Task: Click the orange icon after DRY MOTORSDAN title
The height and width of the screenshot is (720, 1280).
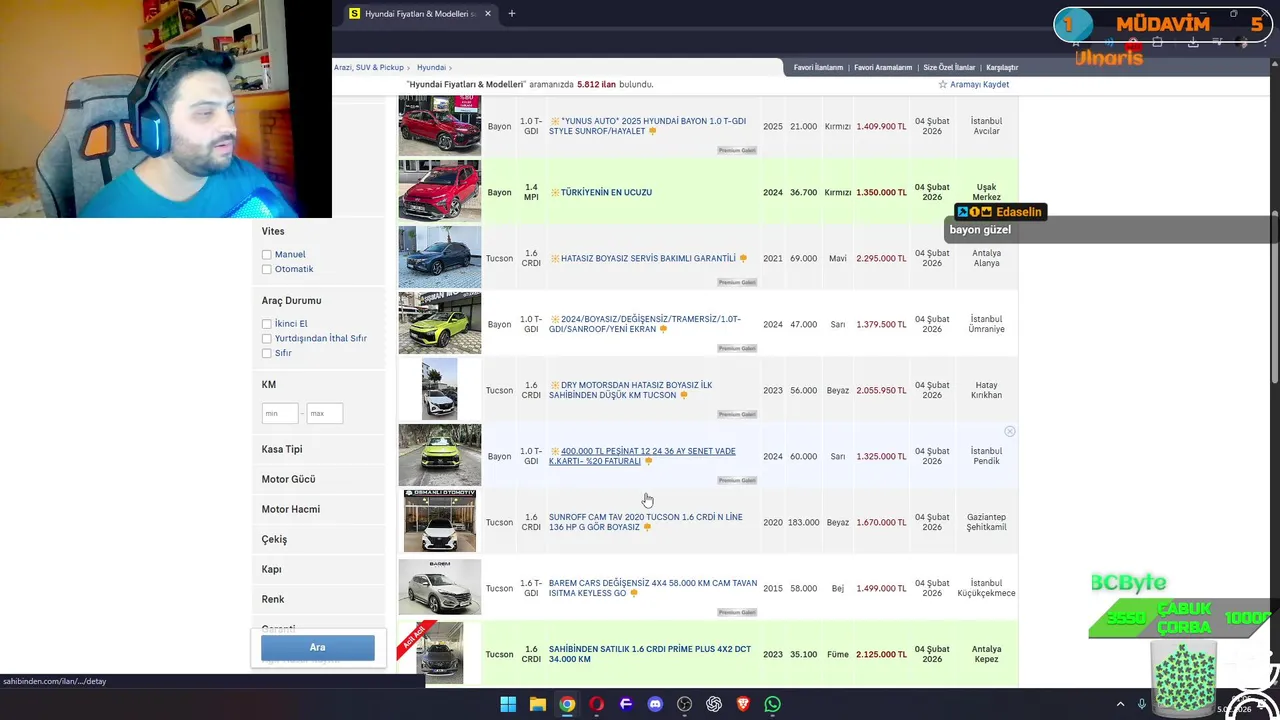Action: (684, 395)
